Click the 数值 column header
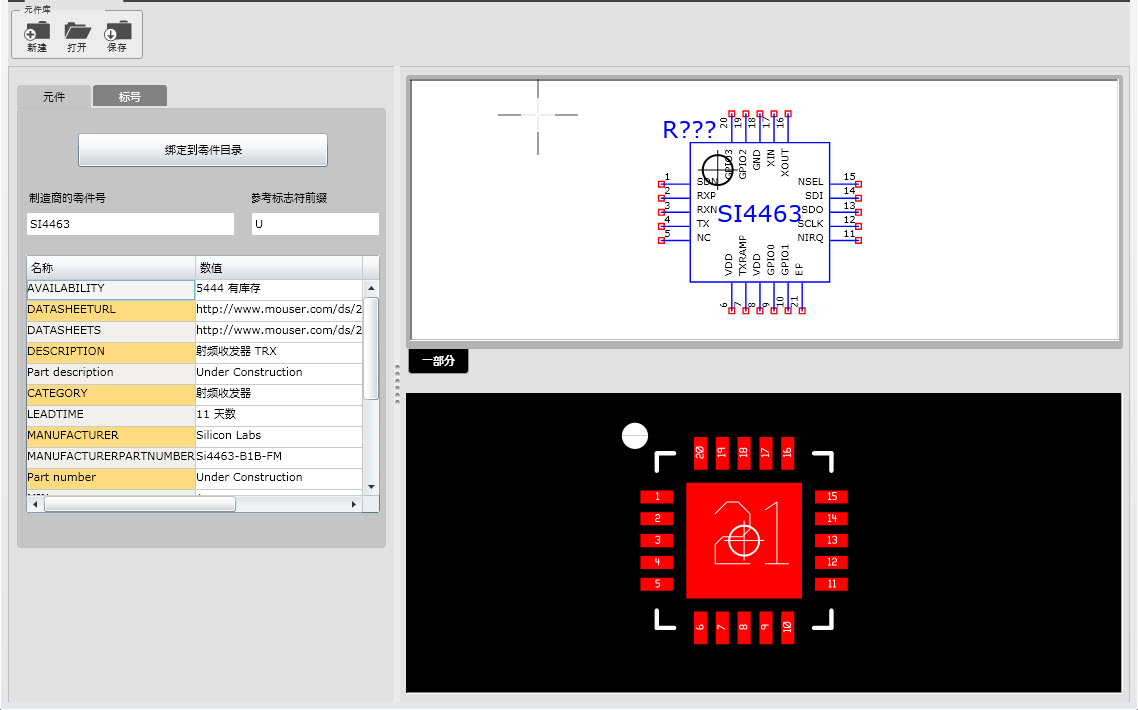The height and width of the screenshot is (710, 1138). click(x=279, y=268)
